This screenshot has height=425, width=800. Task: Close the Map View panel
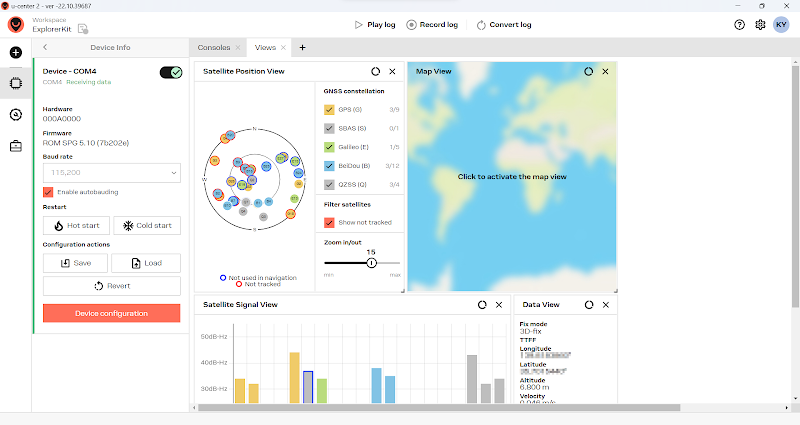pyautogui.click(x=605, y=71)
